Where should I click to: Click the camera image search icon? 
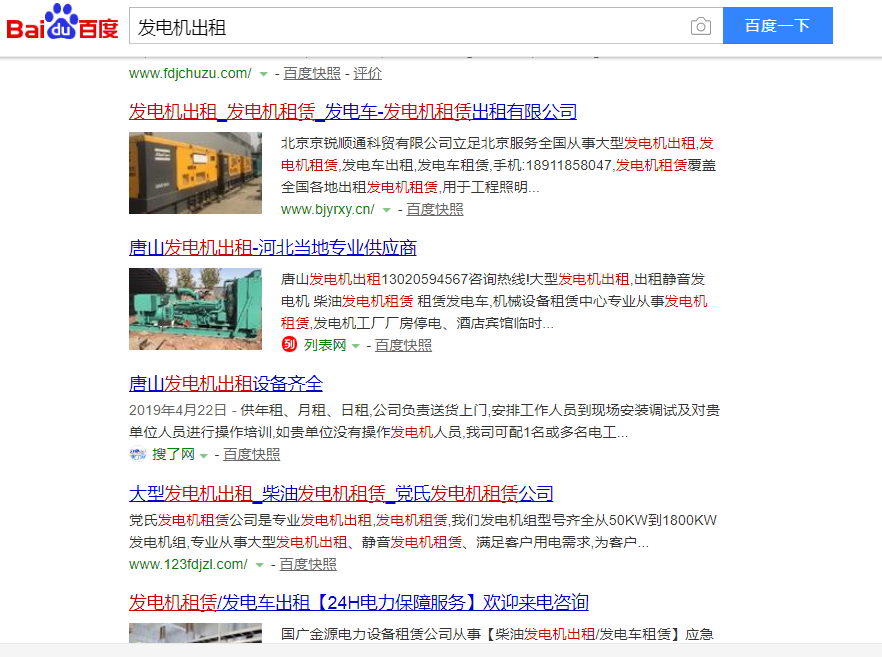point(701,27)
